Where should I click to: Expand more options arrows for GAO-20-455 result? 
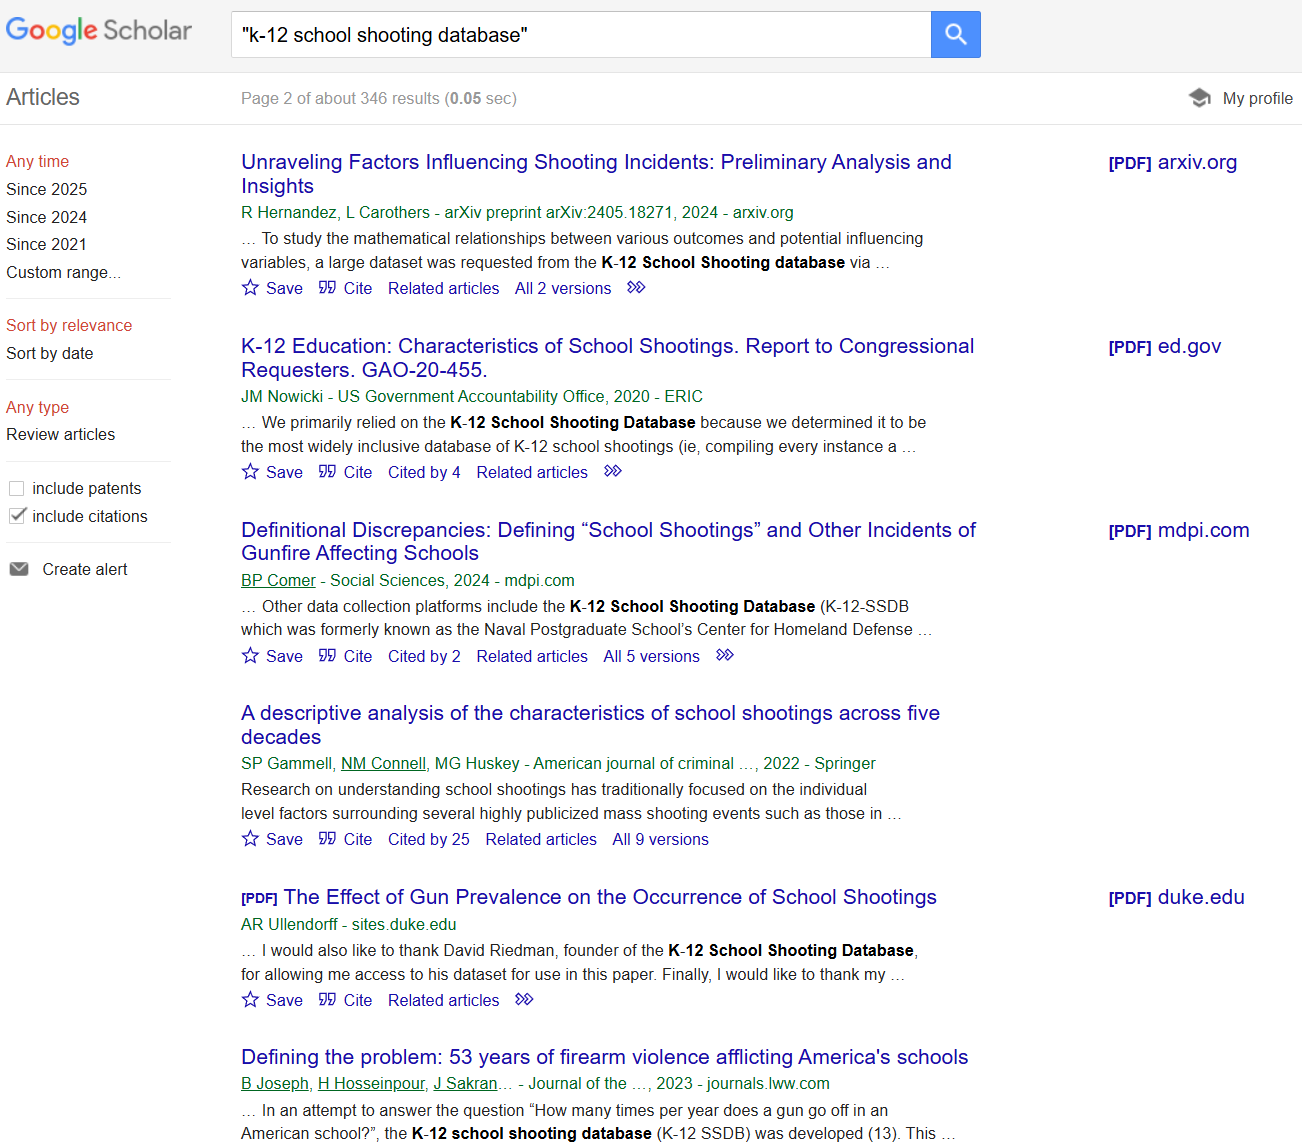(x=613, y=472)
